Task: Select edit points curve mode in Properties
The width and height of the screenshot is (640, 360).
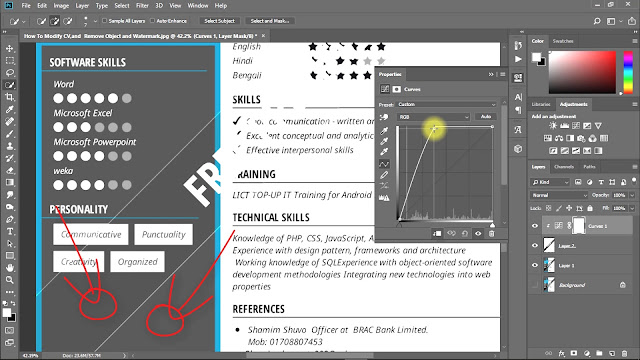Action: coord(384,164)
